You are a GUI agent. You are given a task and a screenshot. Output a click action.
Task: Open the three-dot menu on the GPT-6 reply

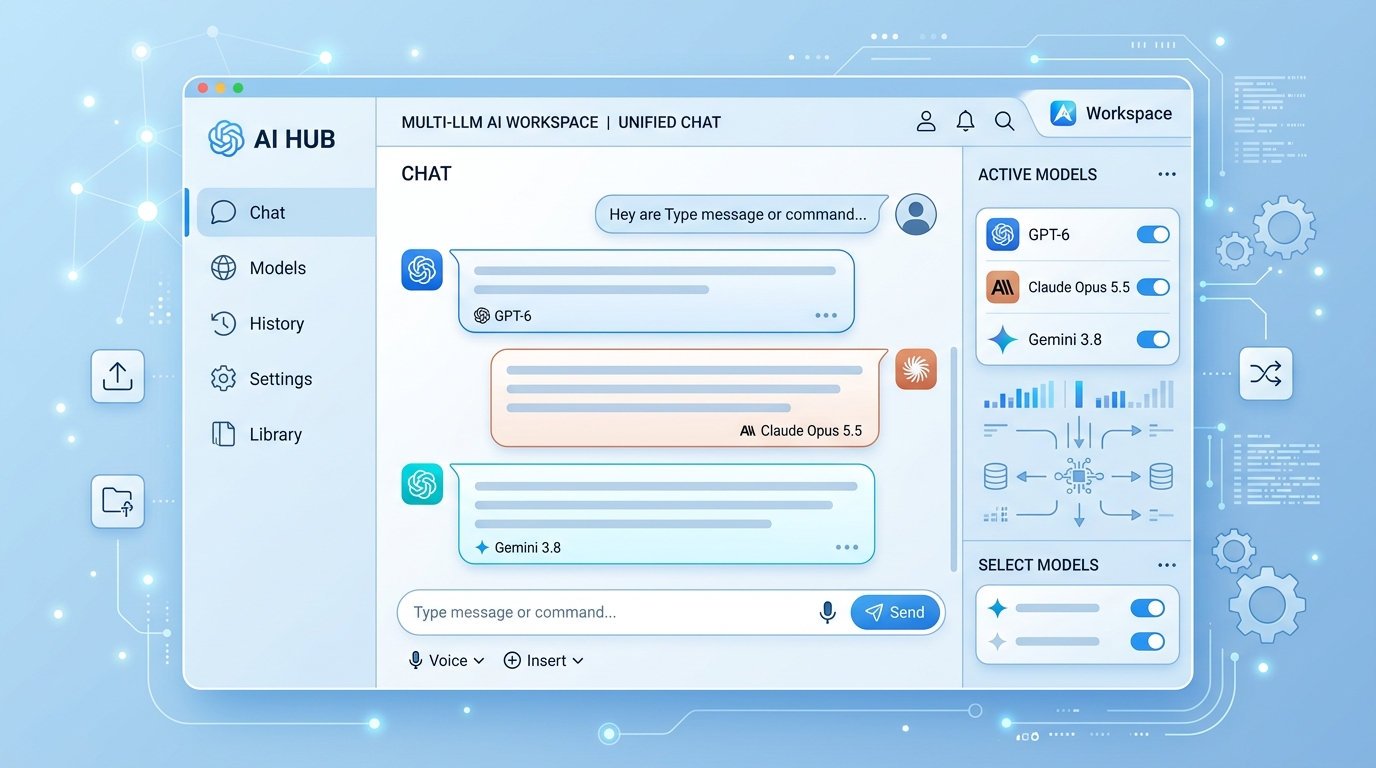click(x=826, y=316)
